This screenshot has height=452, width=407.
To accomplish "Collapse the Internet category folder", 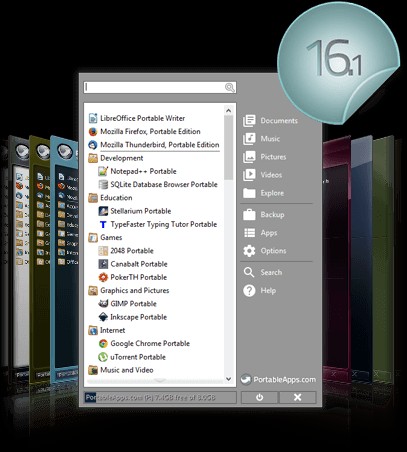I will [93, 330].
